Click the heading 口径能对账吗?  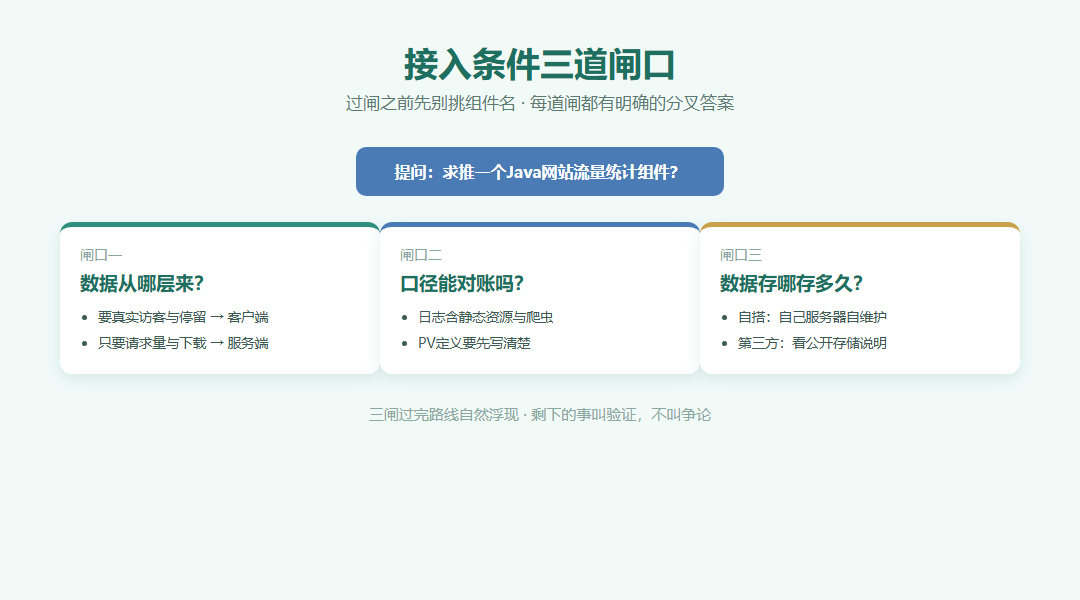point(462,283)
